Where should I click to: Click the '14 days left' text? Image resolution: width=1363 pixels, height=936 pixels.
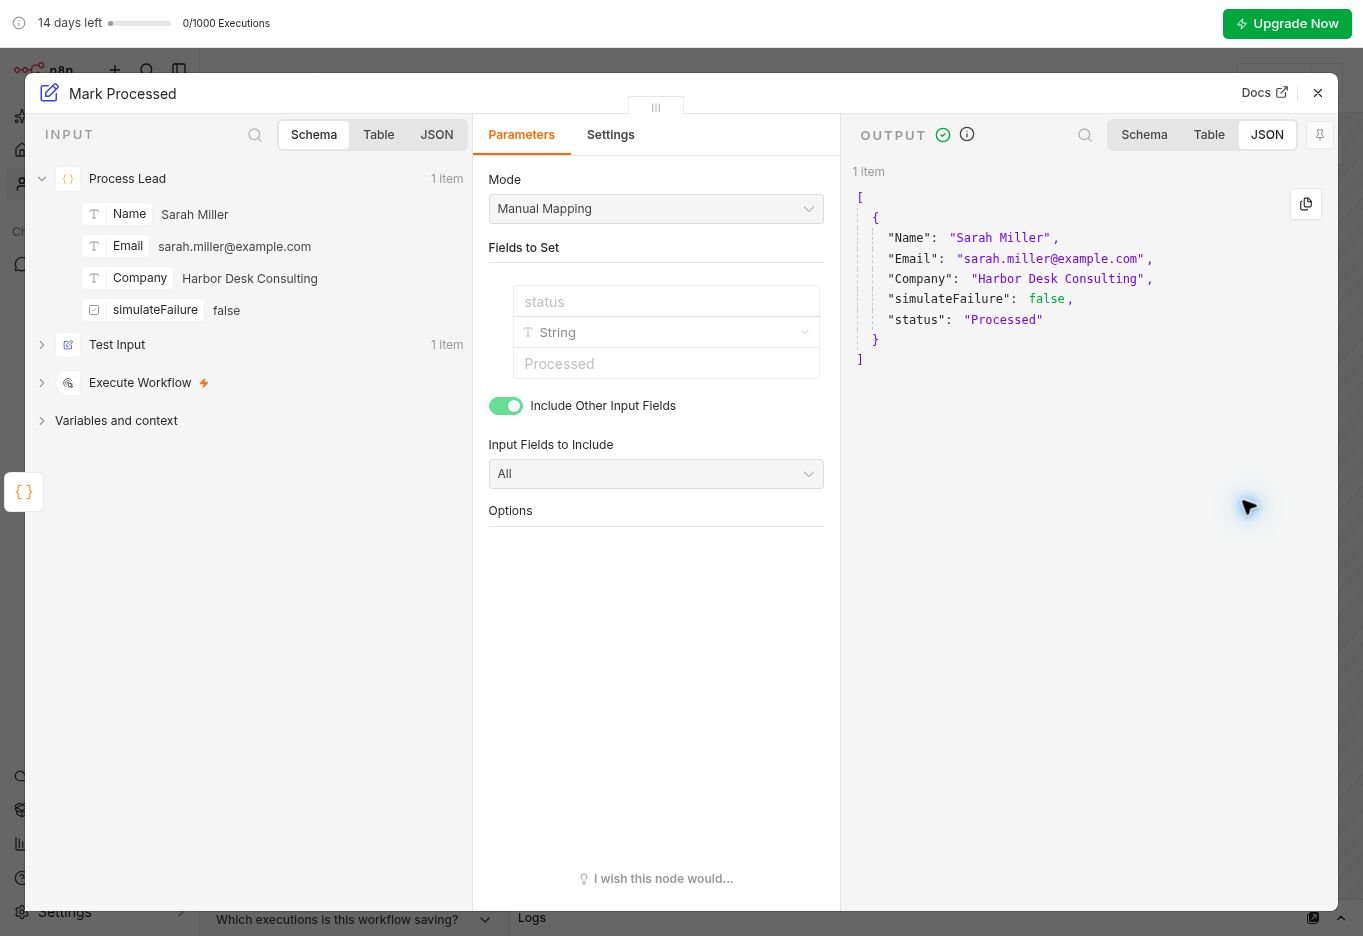pyautogui.click(x=70, y=23)
